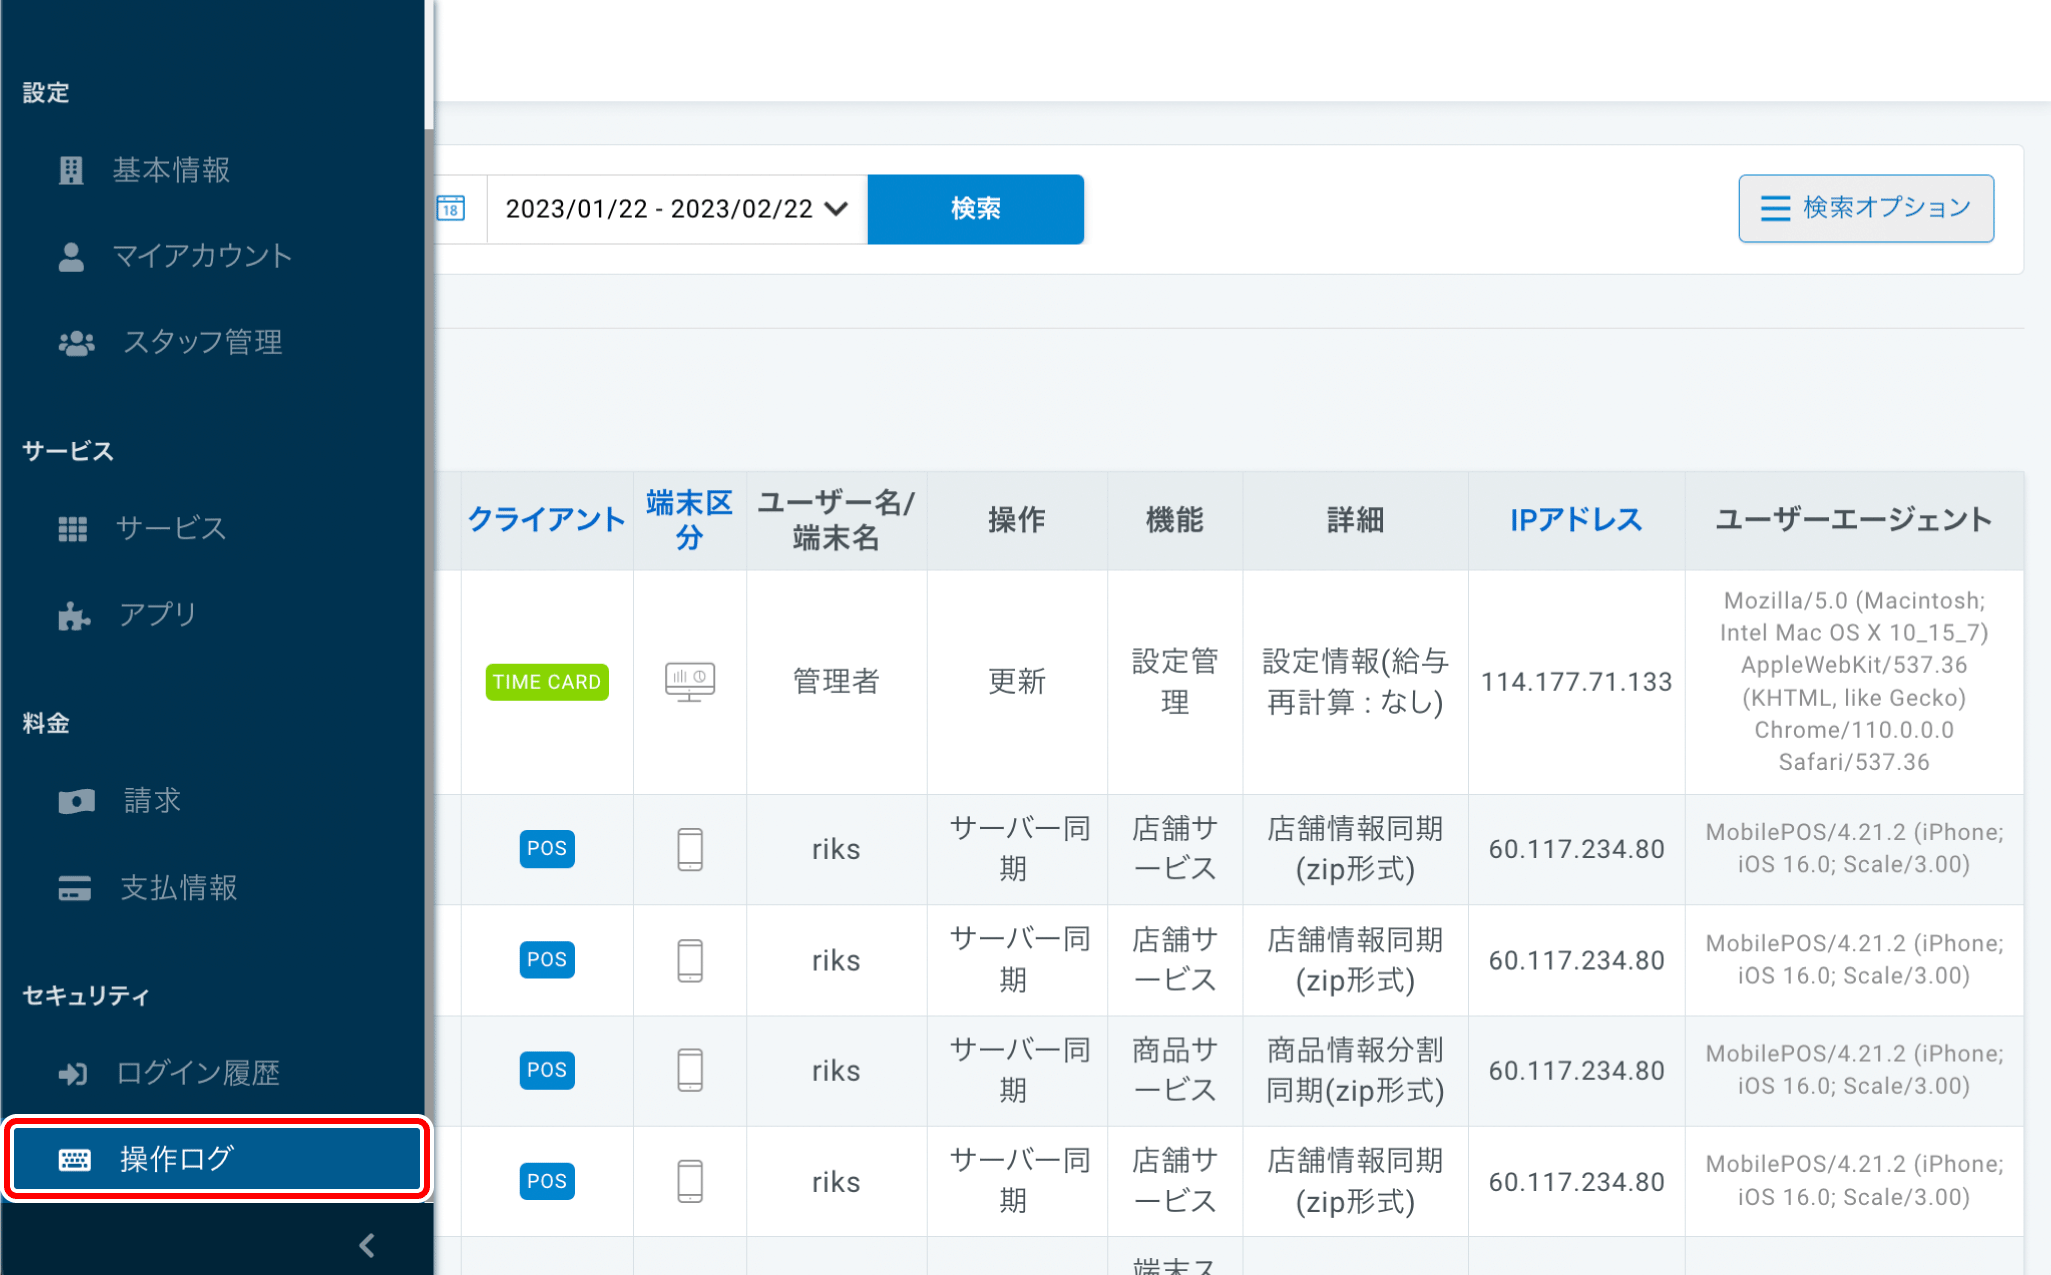Viewport: 2051px width, 1275px height.
Task: Click the 支払情報 credit card icon
Action: [x=75, y=888]
